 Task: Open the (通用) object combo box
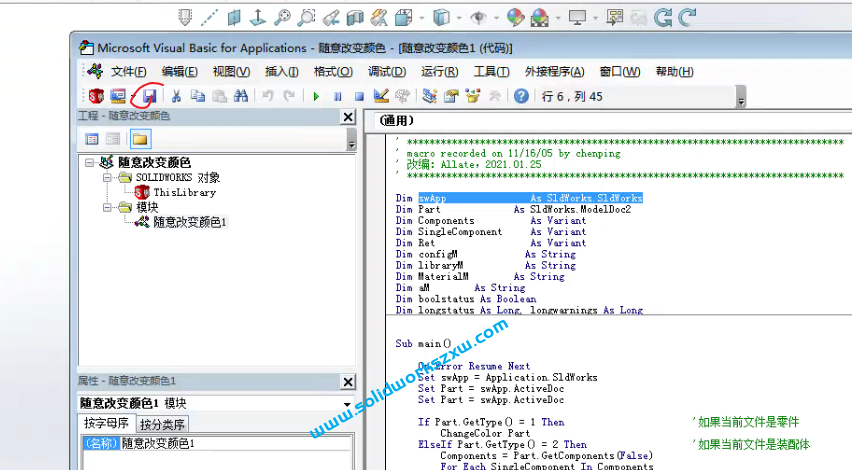coord(613,121)
